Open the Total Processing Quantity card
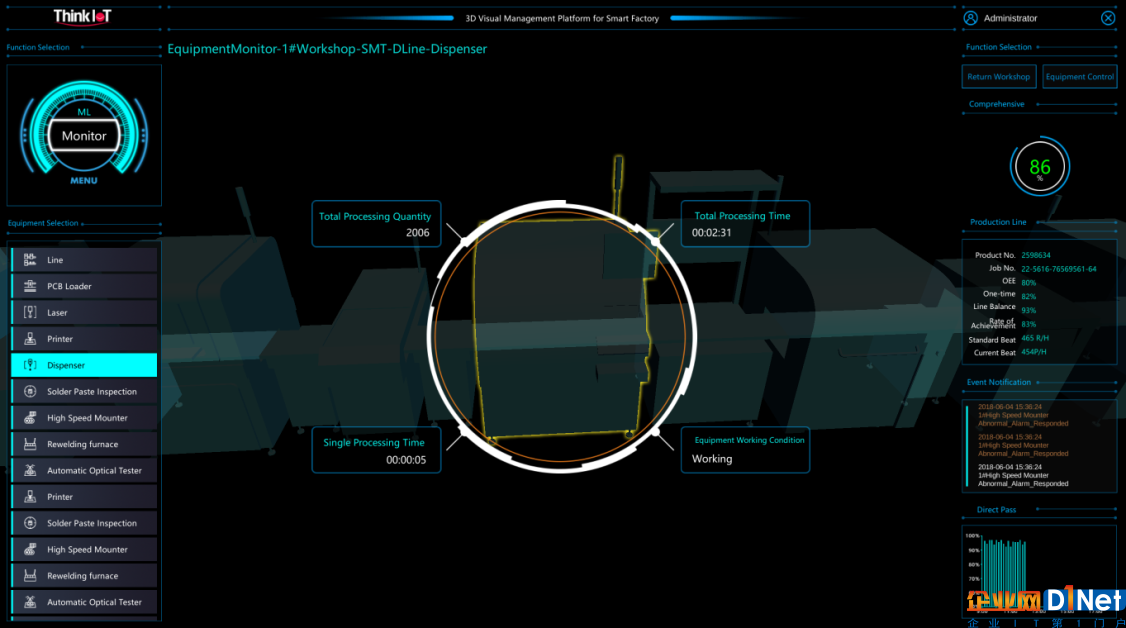 pos(376,223)
